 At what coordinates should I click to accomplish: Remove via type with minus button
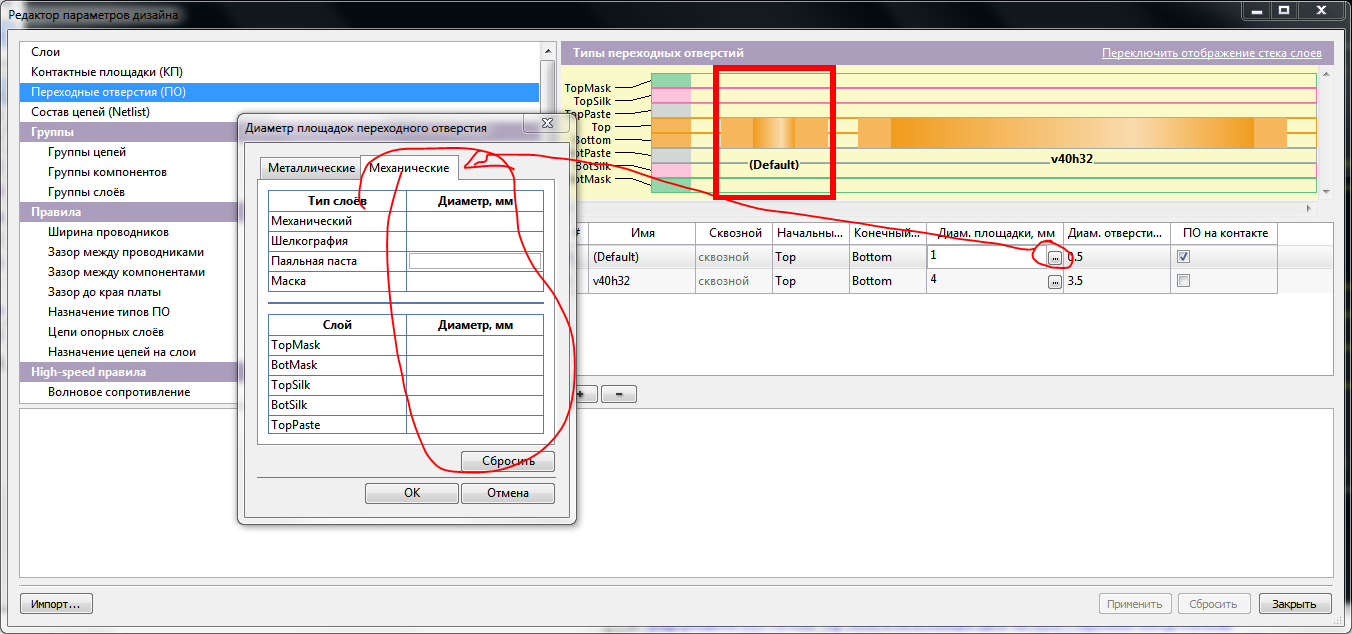tap(619, 394)
